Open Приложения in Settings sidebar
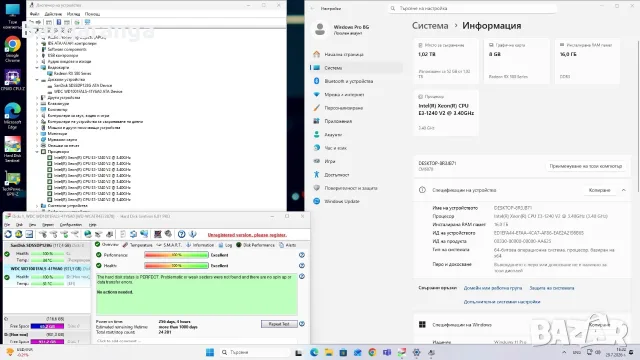The height and width of the screenshot is (360, 640). (x=338, y=121)
